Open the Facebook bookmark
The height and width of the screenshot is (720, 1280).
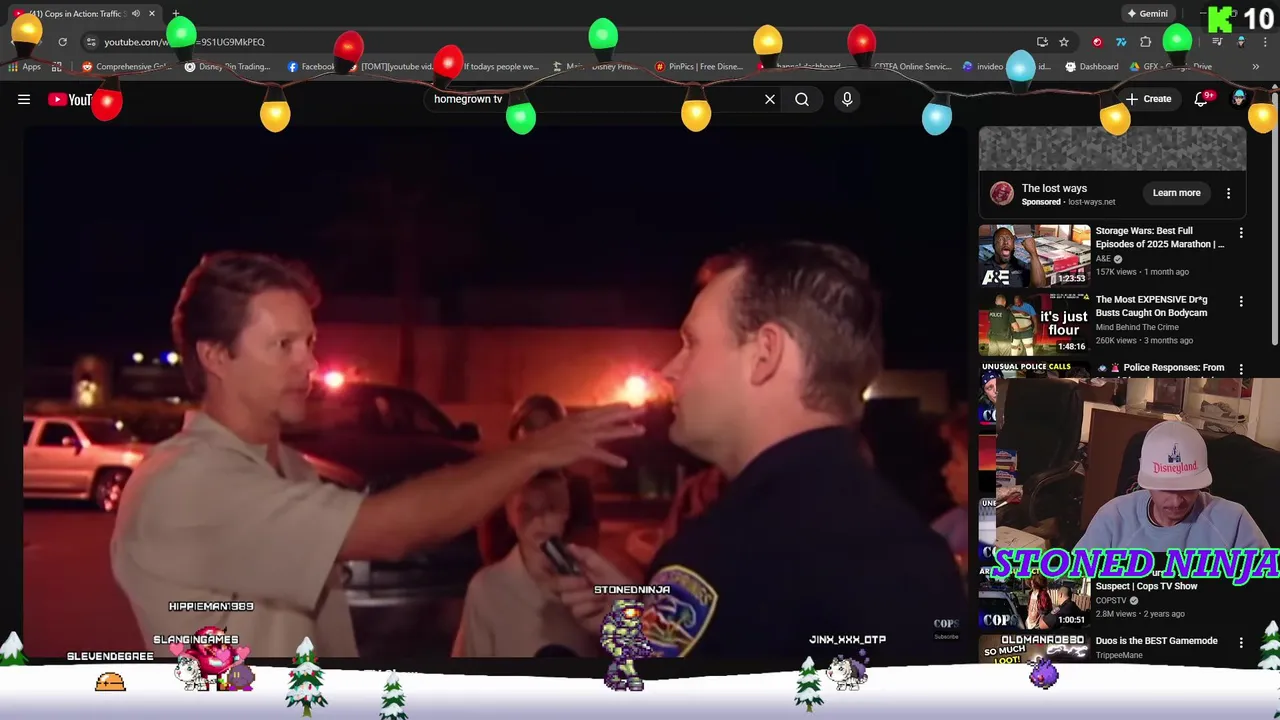[x=311, y=67]
